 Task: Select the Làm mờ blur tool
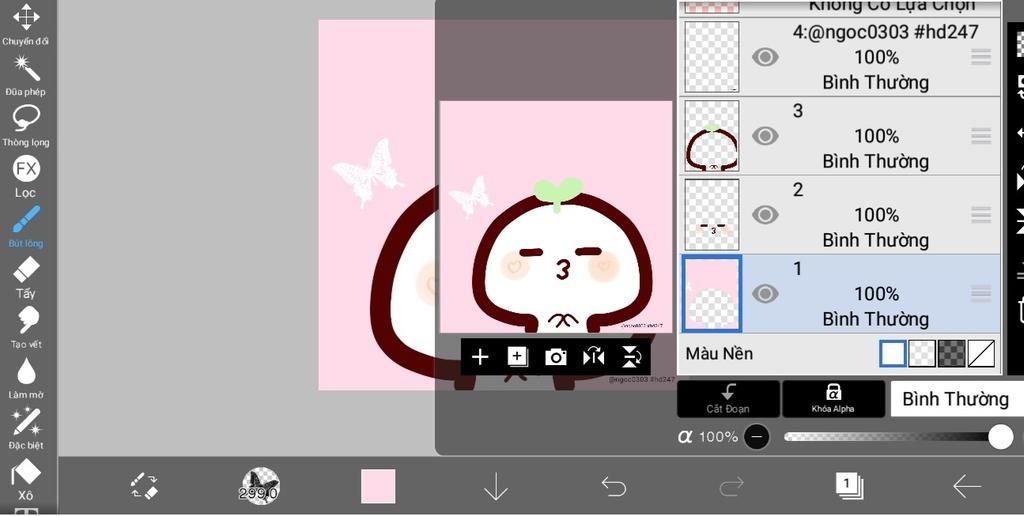25,378
